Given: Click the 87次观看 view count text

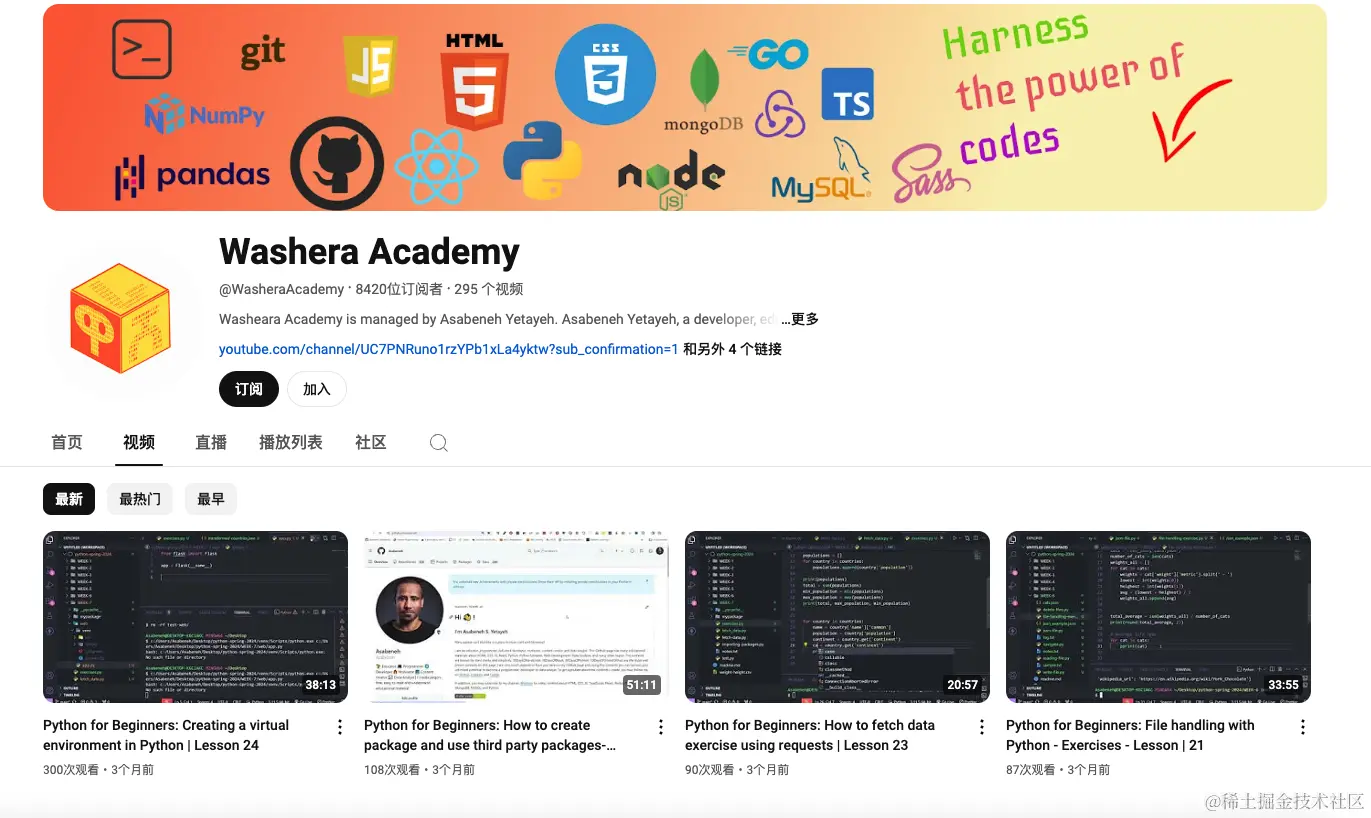Looking at the screenshot, I should [1030, 770].
